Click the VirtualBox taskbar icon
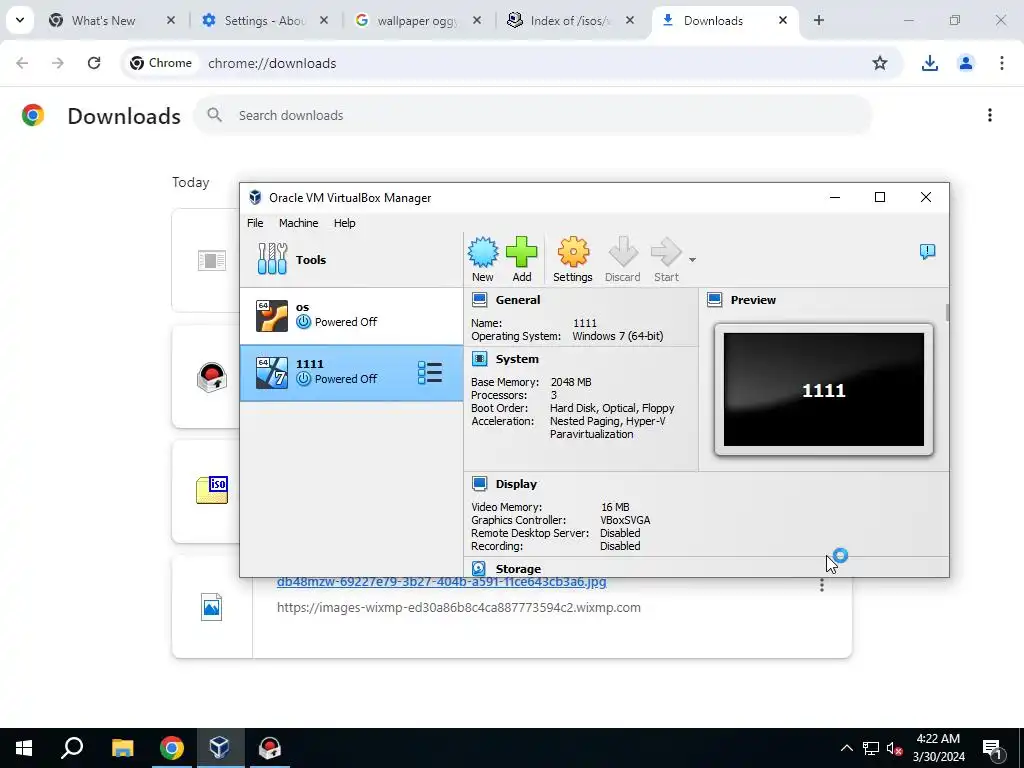Screen dimensions: 1024x768 (x=220, y=748)
